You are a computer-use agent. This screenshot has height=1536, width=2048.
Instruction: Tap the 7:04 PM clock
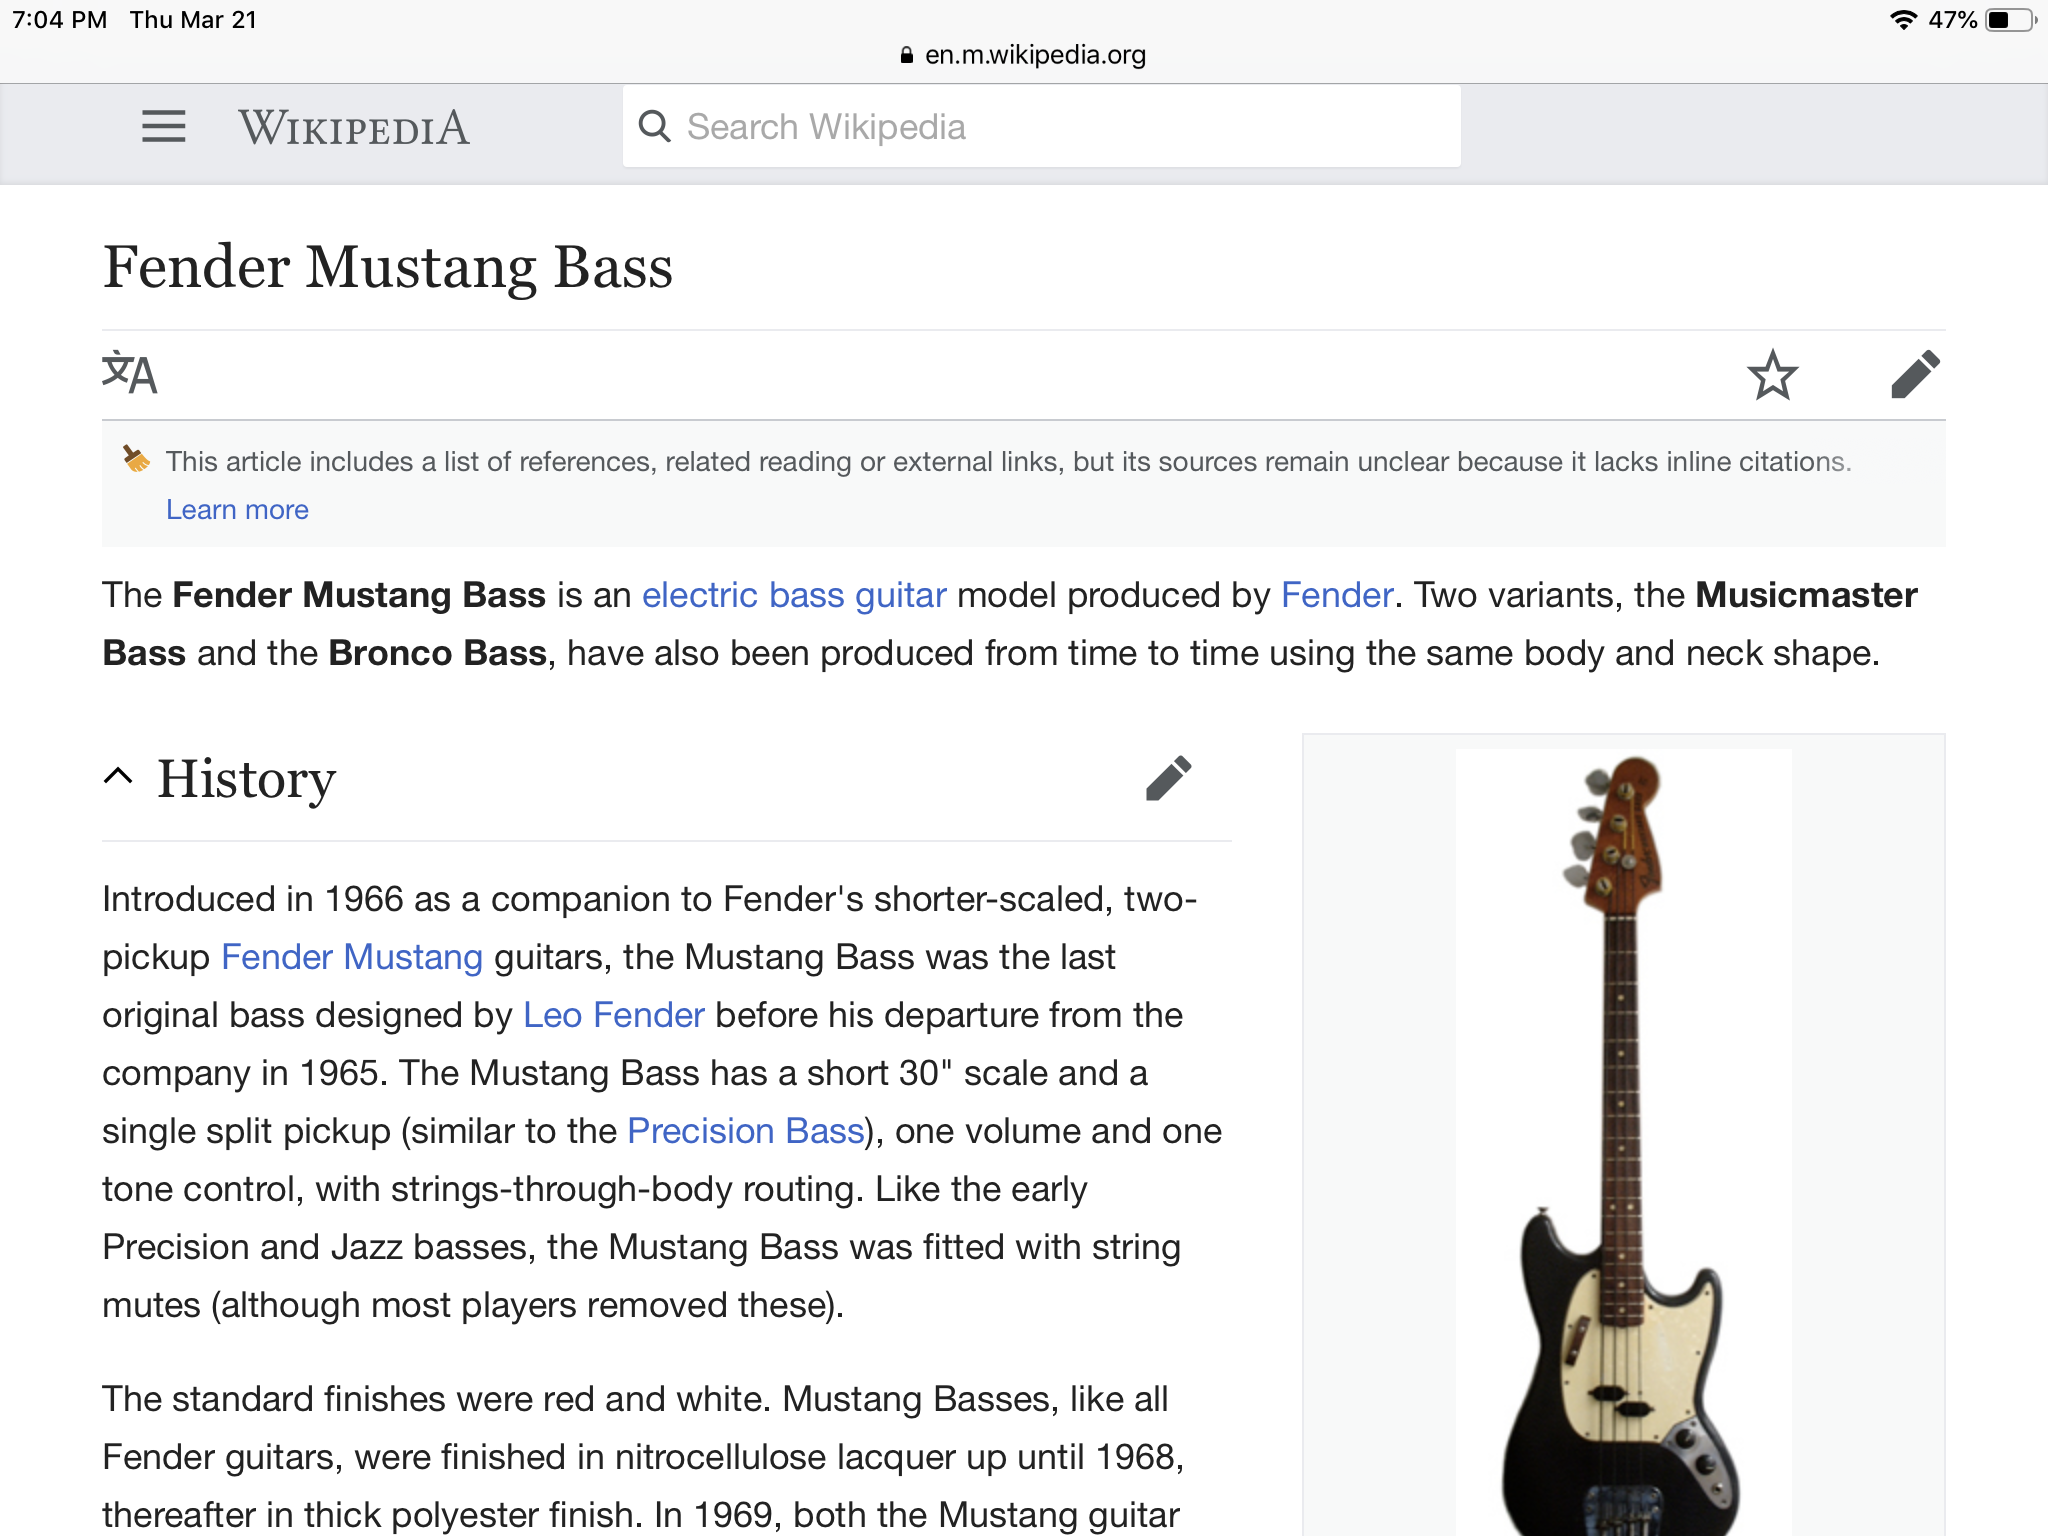coord(60,20)
